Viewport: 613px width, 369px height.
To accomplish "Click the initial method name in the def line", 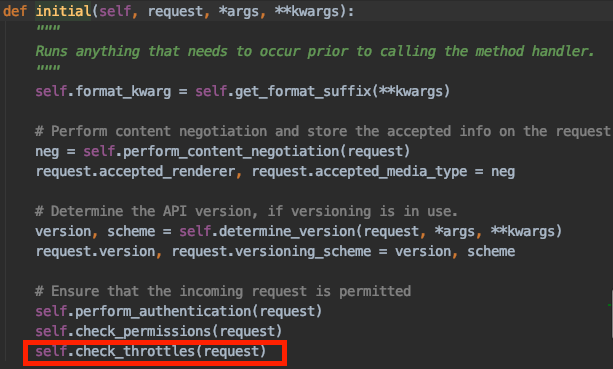I will [x=63, y=11].
